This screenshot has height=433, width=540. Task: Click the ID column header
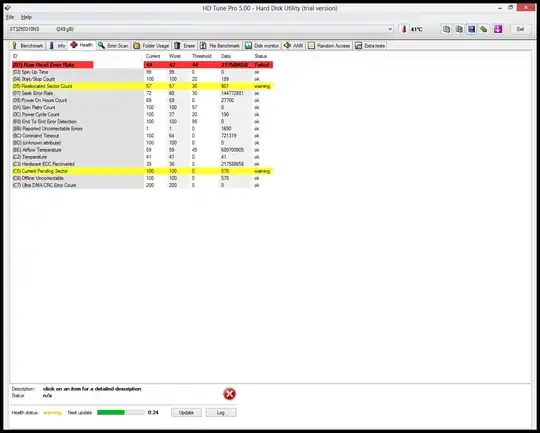(x=15, y=56)
